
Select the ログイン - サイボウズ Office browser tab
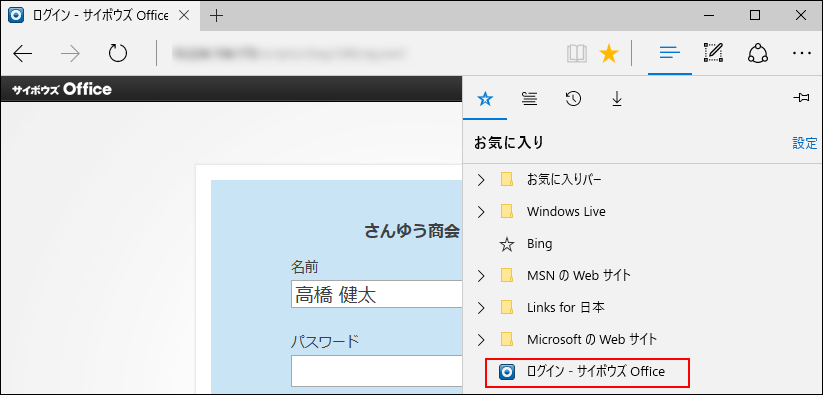(x=99, y=16)
